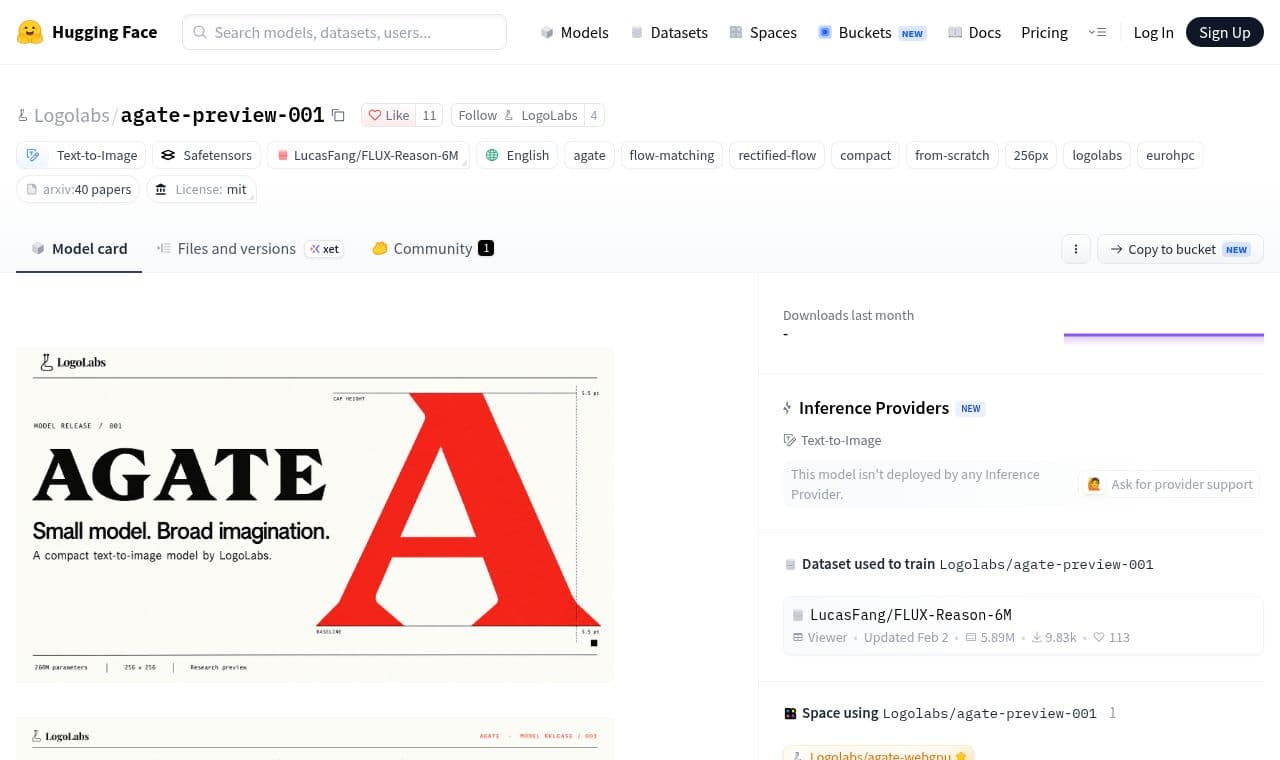Follow the LogoLabs organization
The height and width of the screenshot is (760, 1280).
click(x=517, y=115)
